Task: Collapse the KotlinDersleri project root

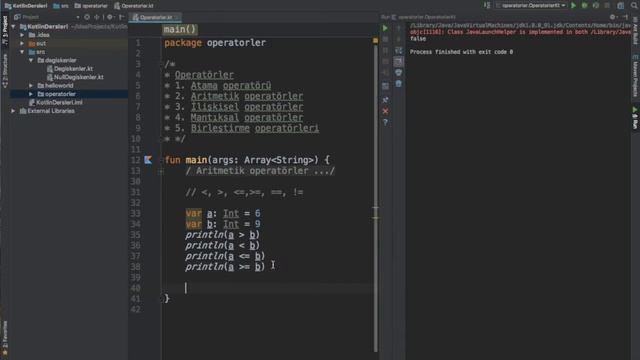Action: 13,27
